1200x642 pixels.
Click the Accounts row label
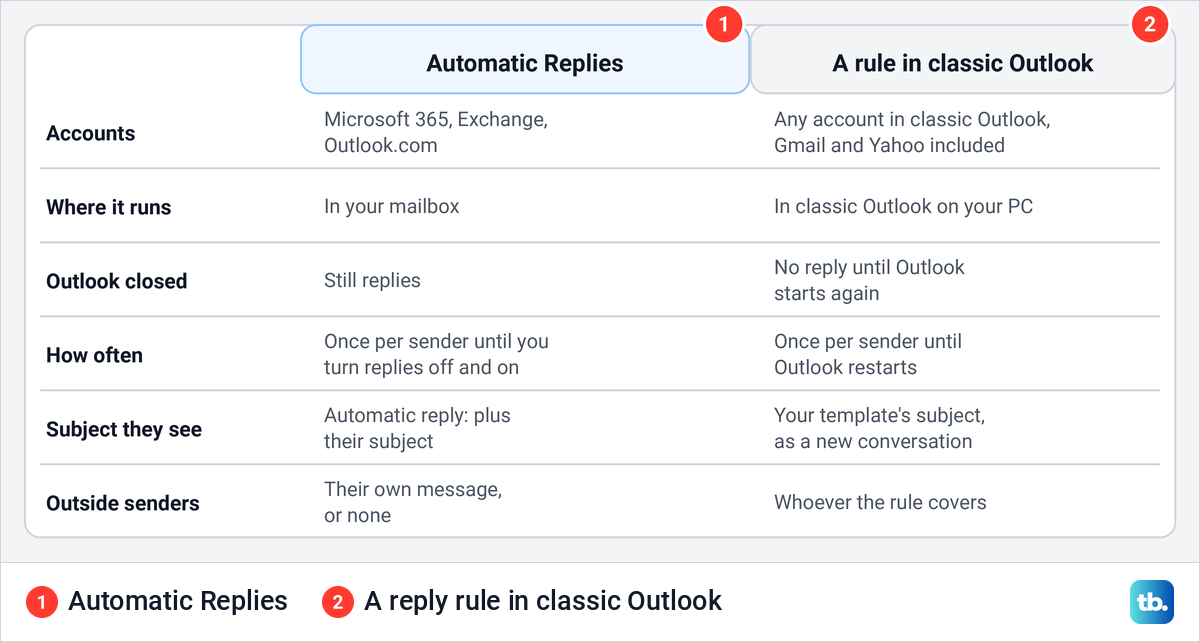pos(91,133)
